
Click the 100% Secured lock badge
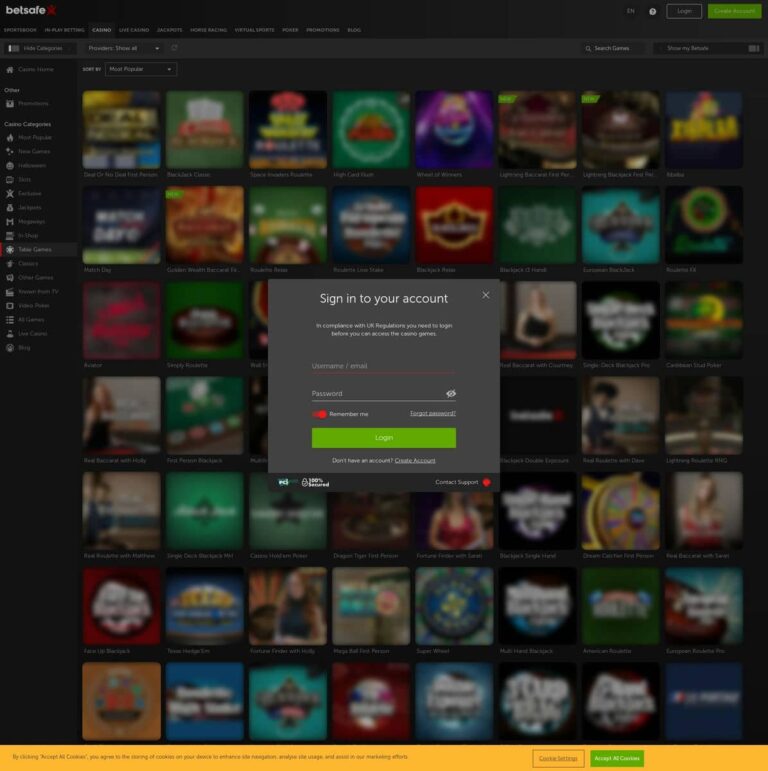315,482
